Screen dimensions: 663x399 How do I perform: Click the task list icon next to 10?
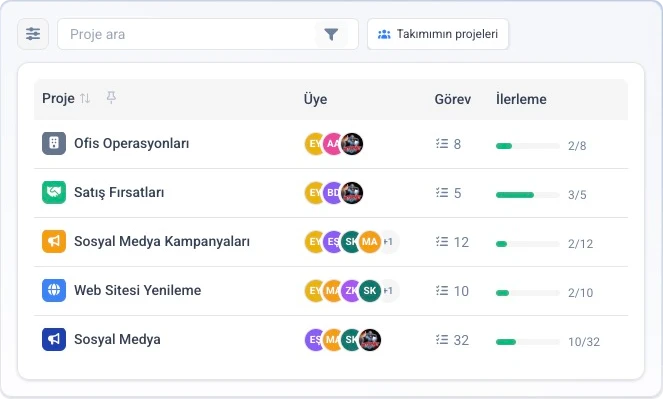click(442, 291)
